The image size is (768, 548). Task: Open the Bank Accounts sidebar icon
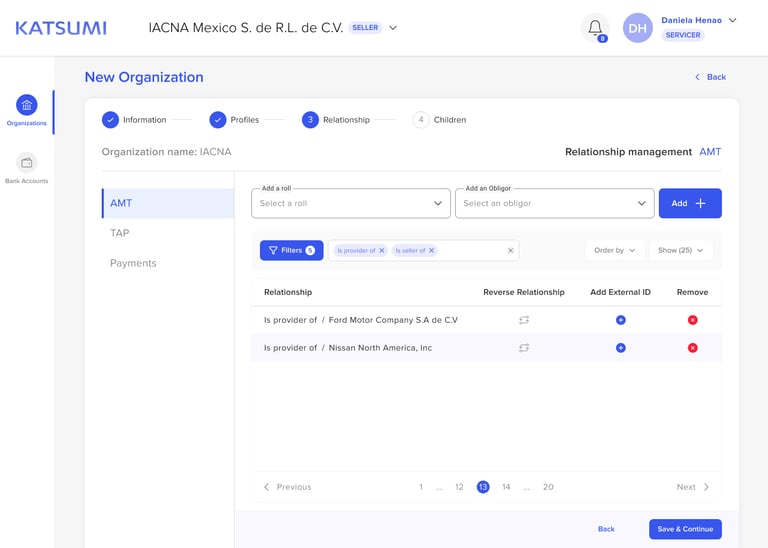(x=26, y=163)
